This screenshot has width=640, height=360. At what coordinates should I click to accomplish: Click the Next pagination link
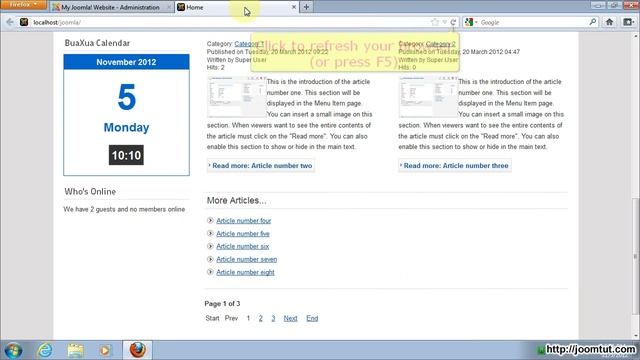click(x=290, y=318)
